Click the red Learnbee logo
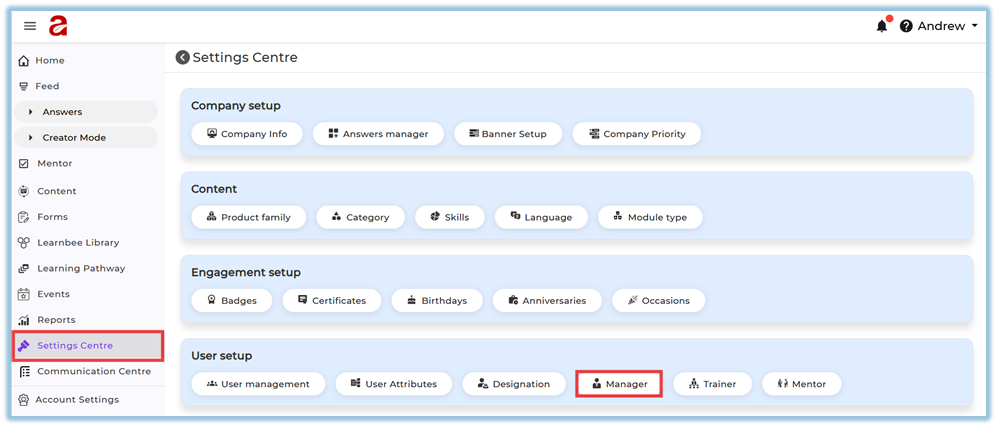Screen dimensions: 997x427 click(58, 26)
